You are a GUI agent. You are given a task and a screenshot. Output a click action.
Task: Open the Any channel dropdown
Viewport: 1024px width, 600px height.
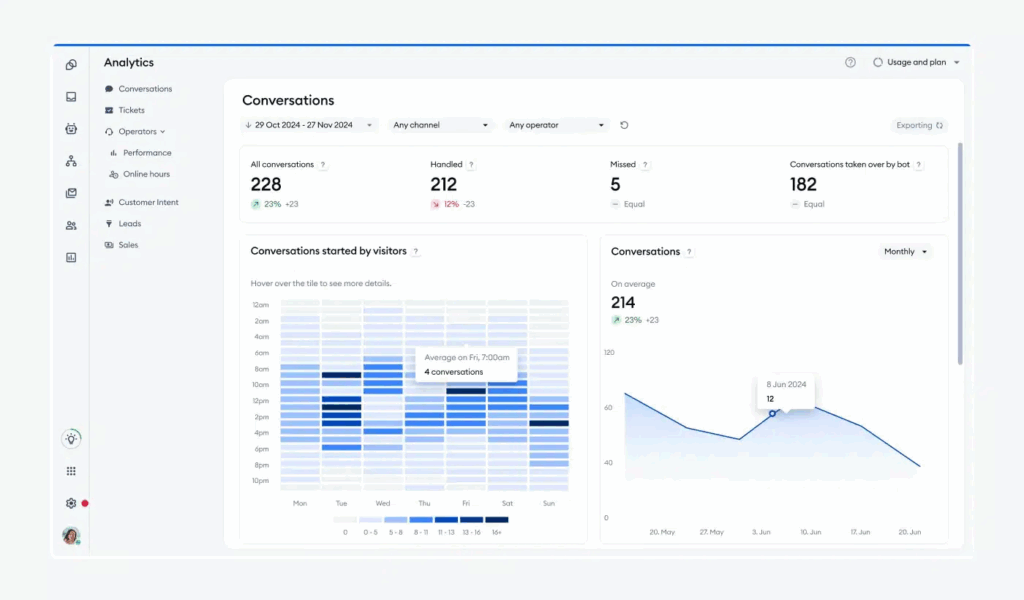tap(440, 125)
